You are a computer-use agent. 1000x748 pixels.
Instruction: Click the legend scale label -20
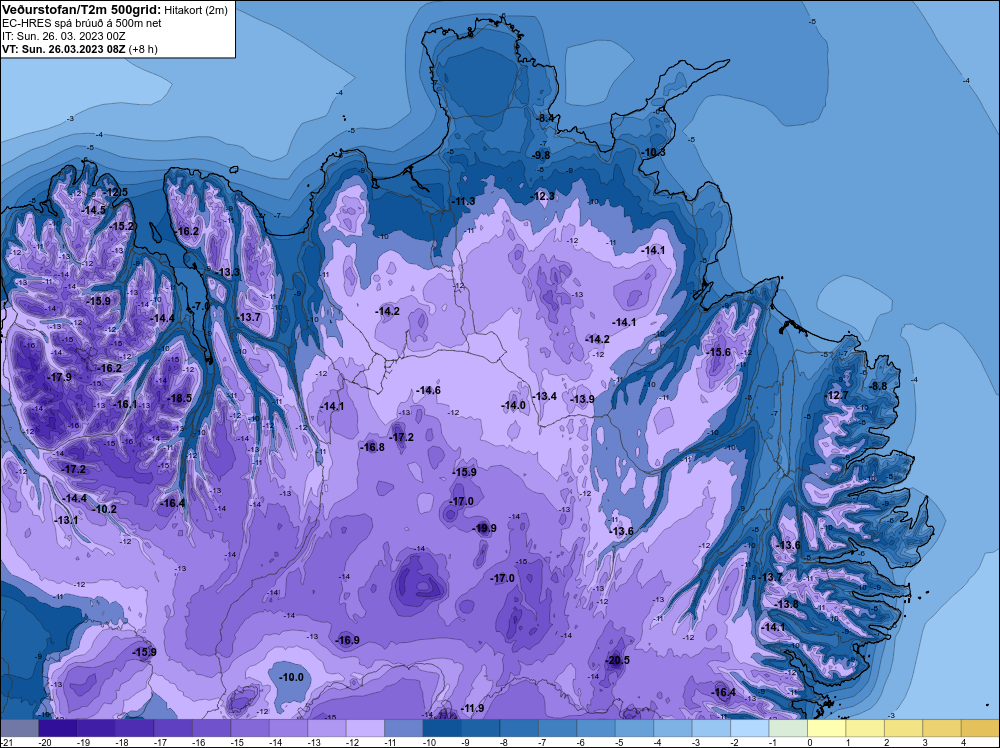point(45,742)
